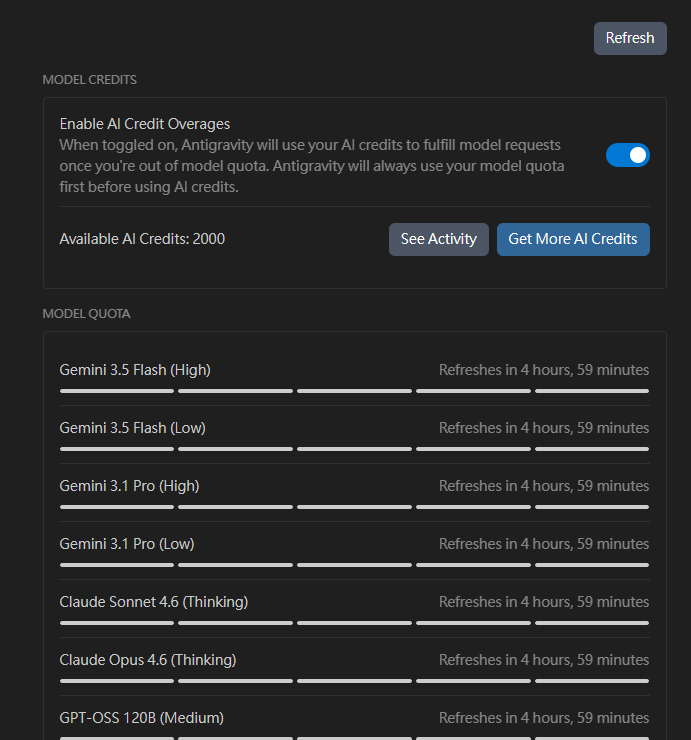Toggle Enable AI Credit Overages switch
The image size is (691, 740).
(x=628, y=155)
